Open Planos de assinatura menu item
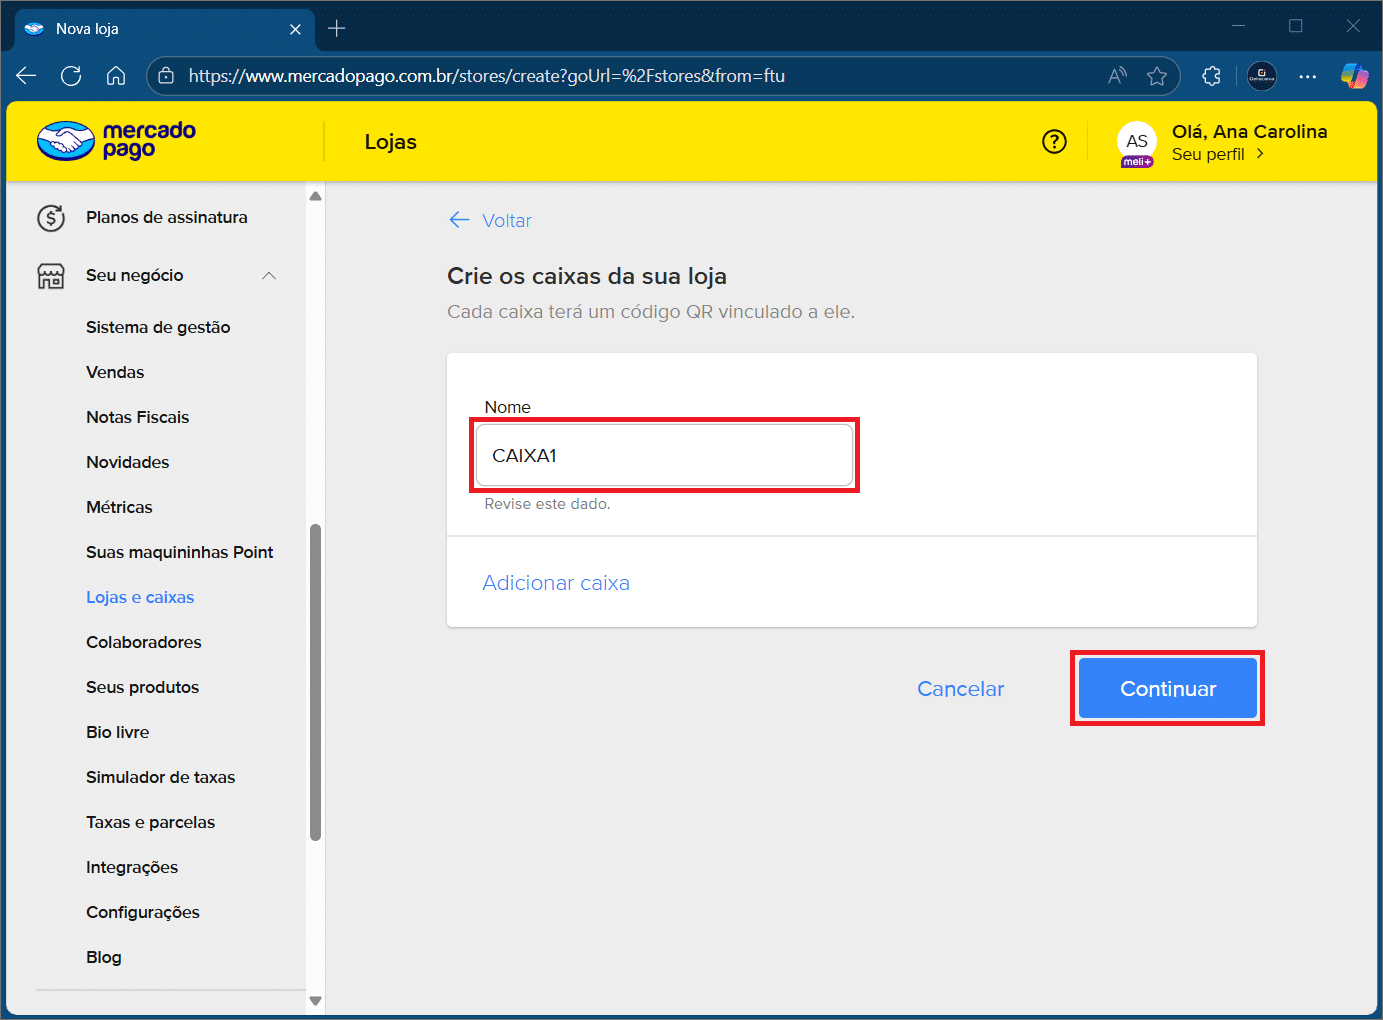The width and height of the screenshot is (1383, 1020). 166,217
